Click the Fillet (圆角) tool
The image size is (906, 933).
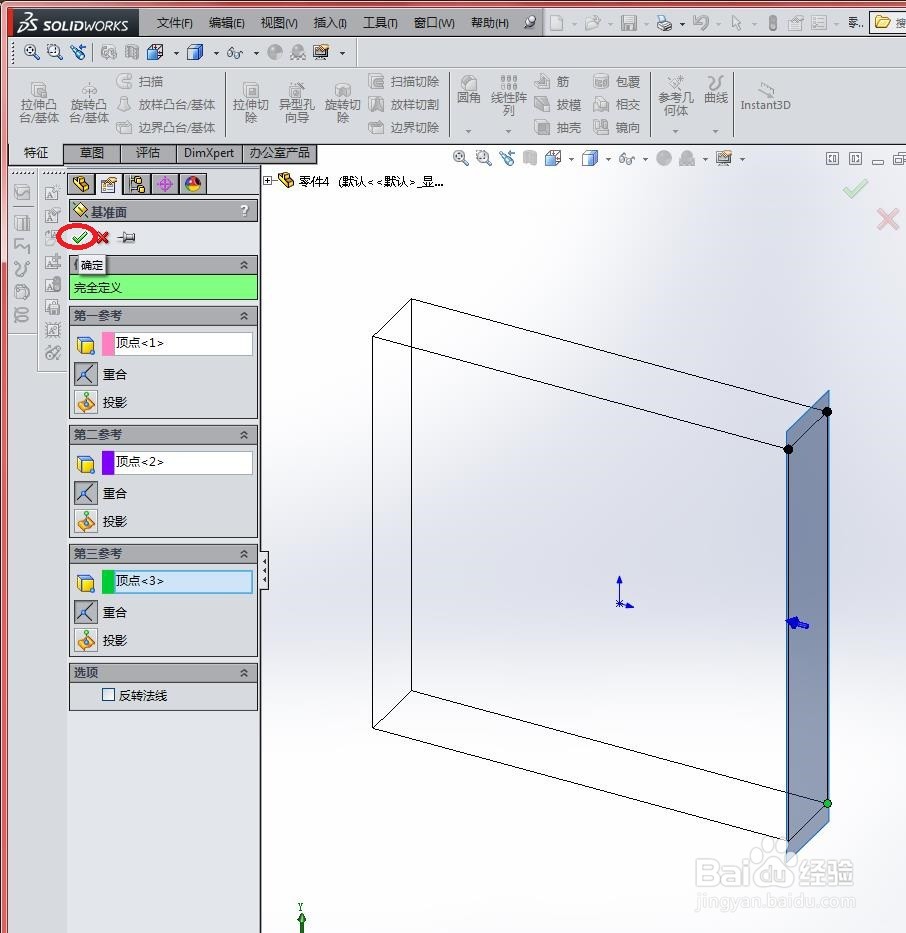[x=469, y=90]
